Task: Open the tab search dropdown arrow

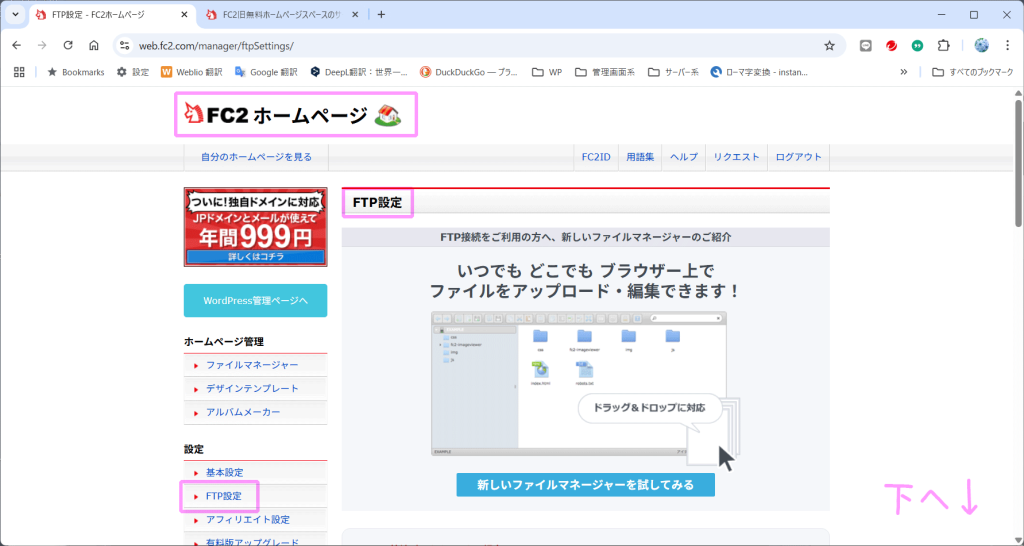Action: pyautogui.click(x=16, y=14)
